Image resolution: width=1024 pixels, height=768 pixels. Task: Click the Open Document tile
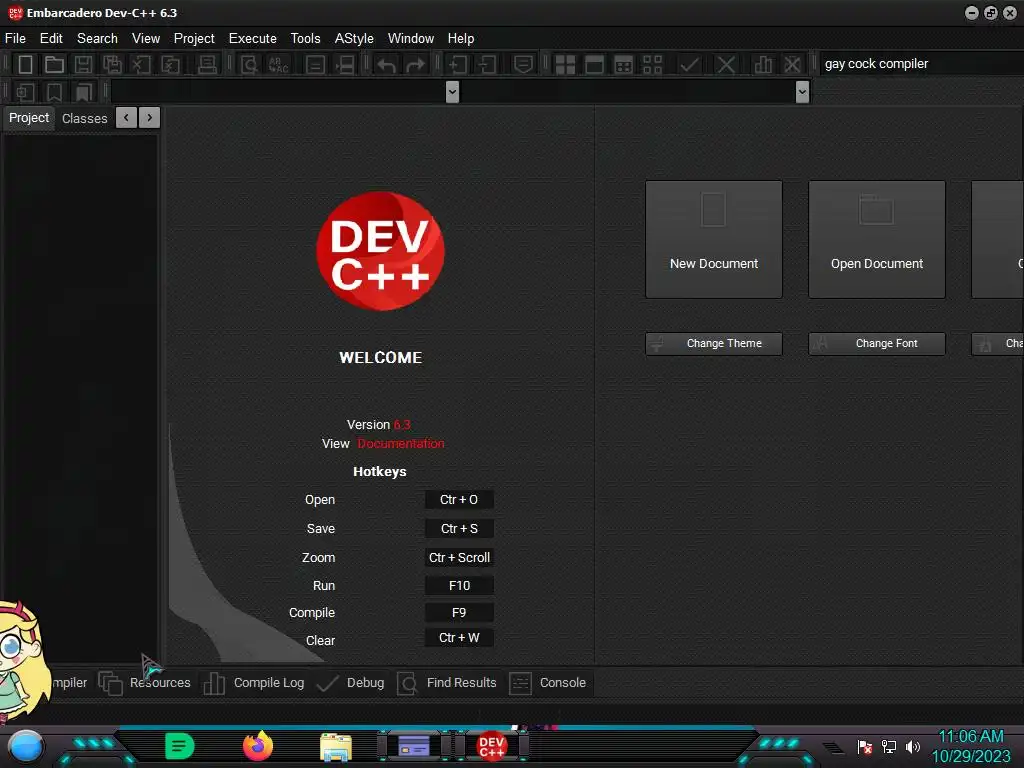tap(877, 240)
